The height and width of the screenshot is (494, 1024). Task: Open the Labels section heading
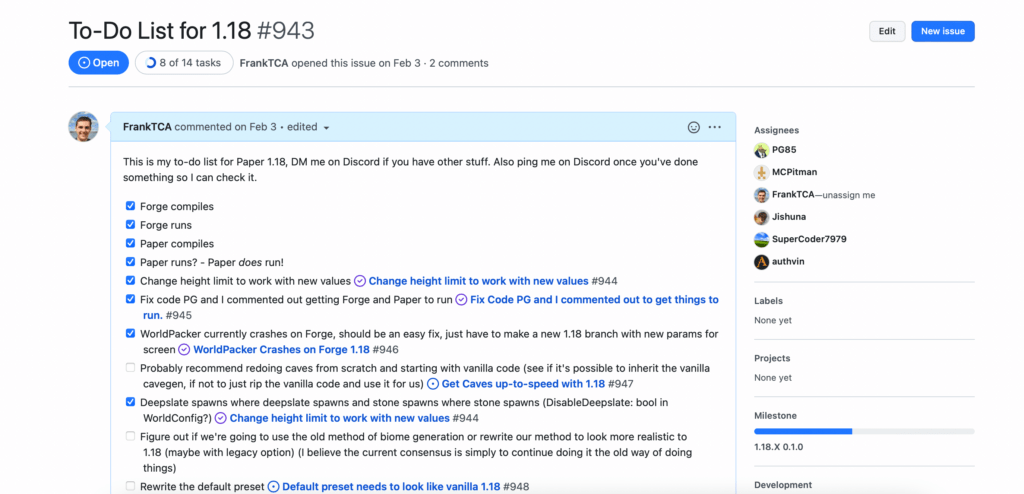(768, 301)
